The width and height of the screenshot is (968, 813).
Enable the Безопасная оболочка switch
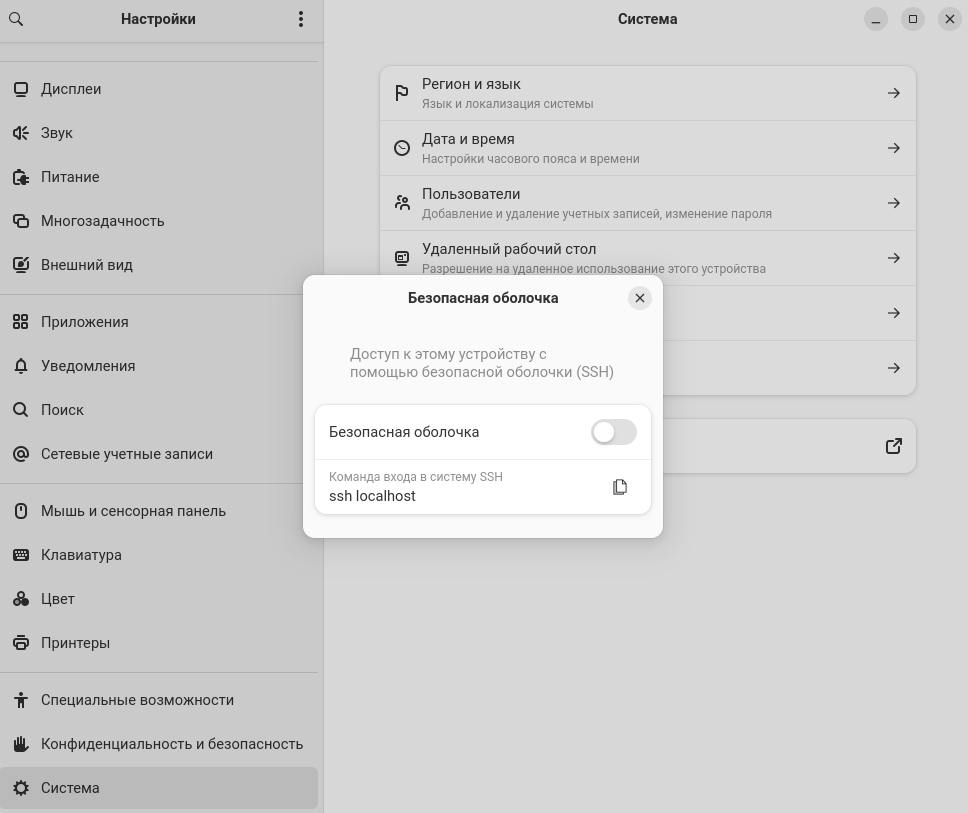coord(613,432)
